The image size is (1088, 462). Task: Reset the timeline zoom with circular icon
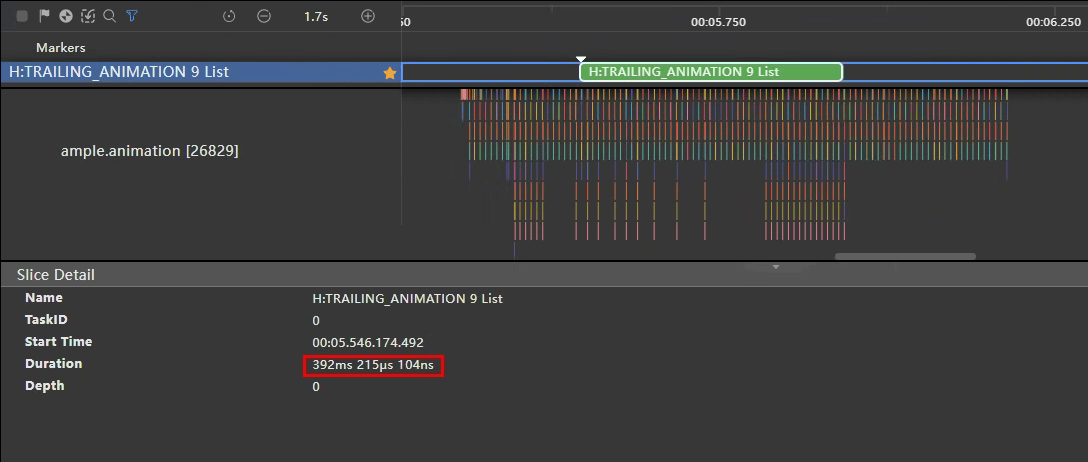(x=229, y=16)
